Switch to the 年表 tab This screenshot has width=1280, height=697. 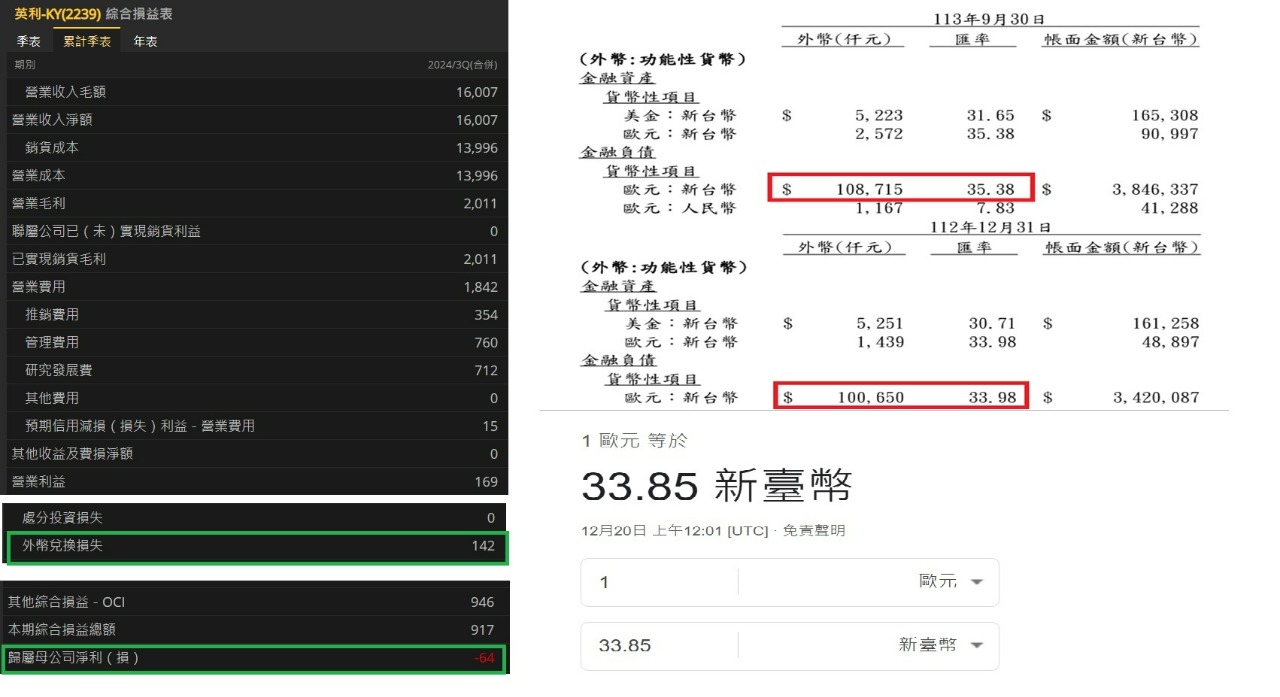click(145, 41)
